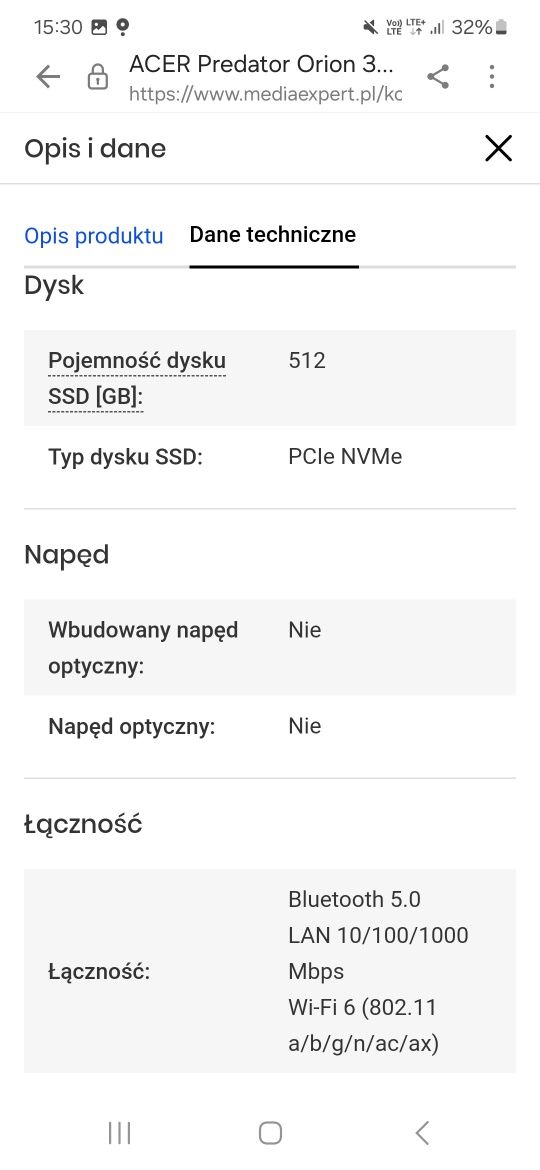Tap the Wi-Fi 6 connectivity value
Image resolution: width=540 pixels, height=1170 pixels.
click(362, 1025)
